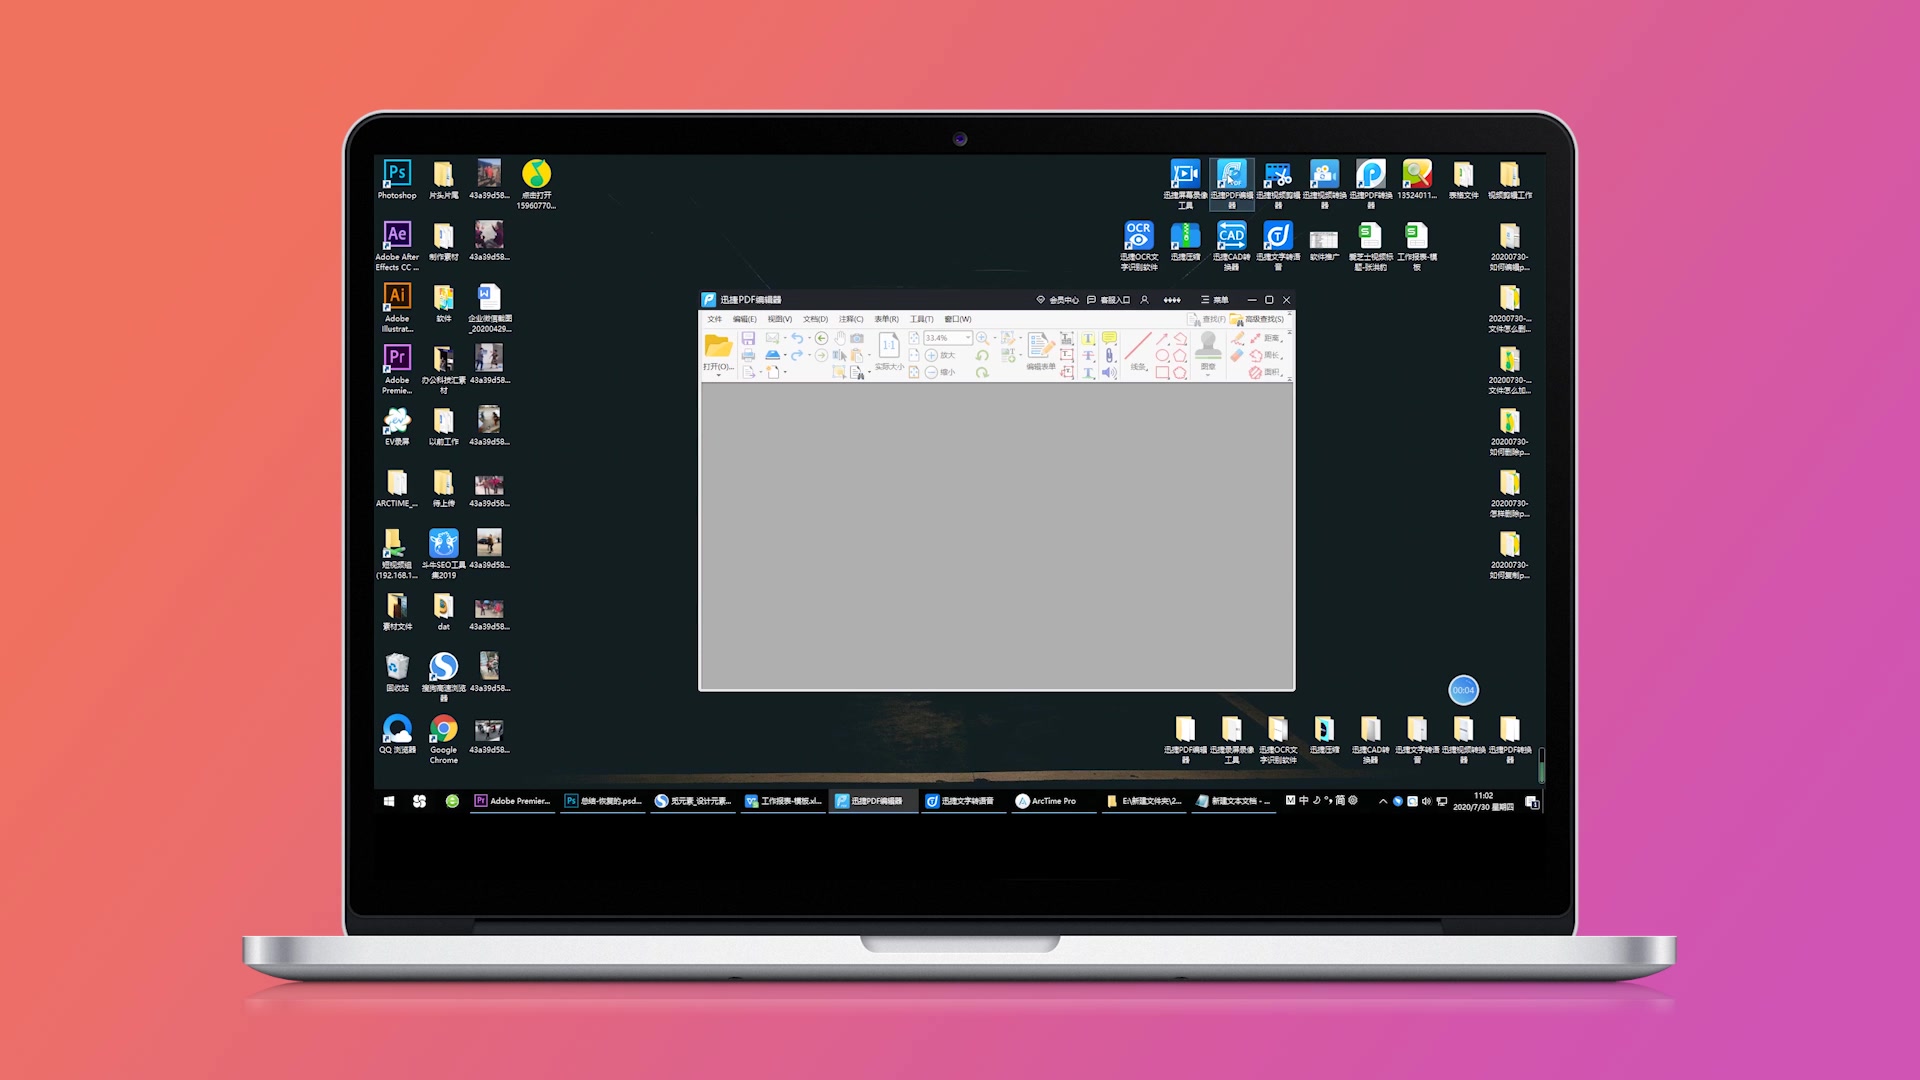Click the yellow sticky note comment icon
Viewport: 1920px width, 1080px height.
tap(1109, 339)
